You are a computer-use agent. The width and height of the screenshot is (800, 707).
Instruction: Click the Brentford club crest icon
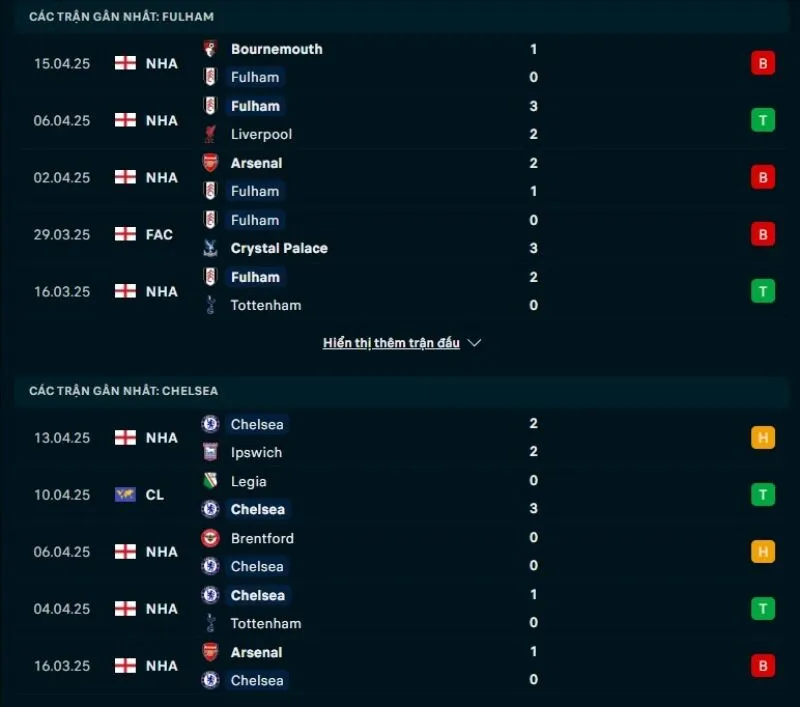(211, 538)
